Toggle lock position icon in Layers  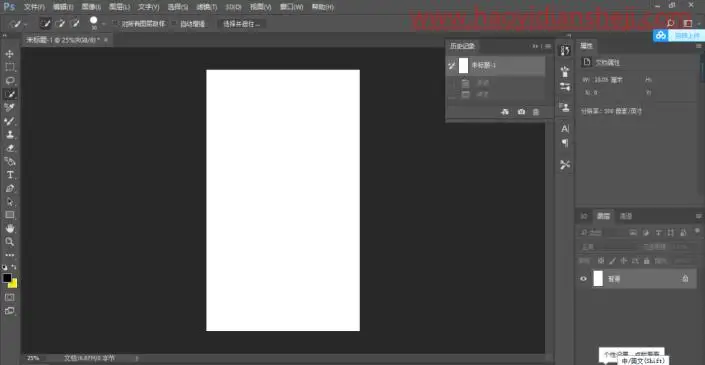(624, 261)
